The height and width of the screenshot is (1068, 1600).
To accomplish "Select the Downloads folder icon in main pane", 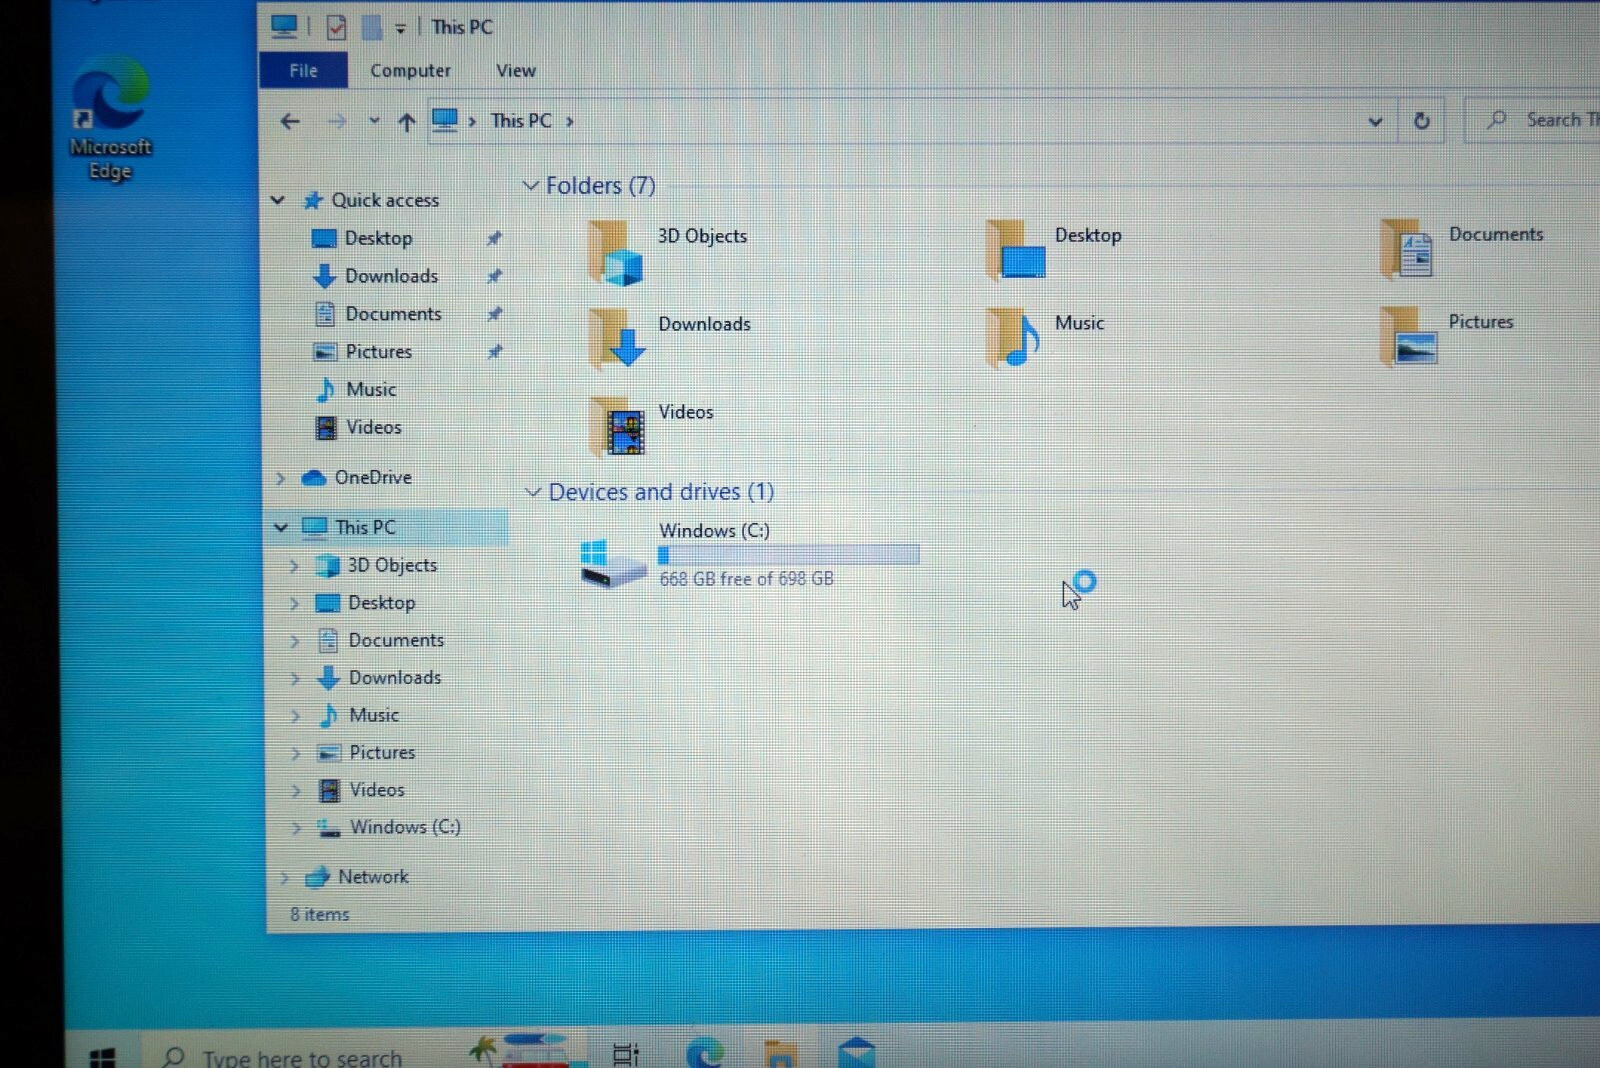I will click(617, 338).
